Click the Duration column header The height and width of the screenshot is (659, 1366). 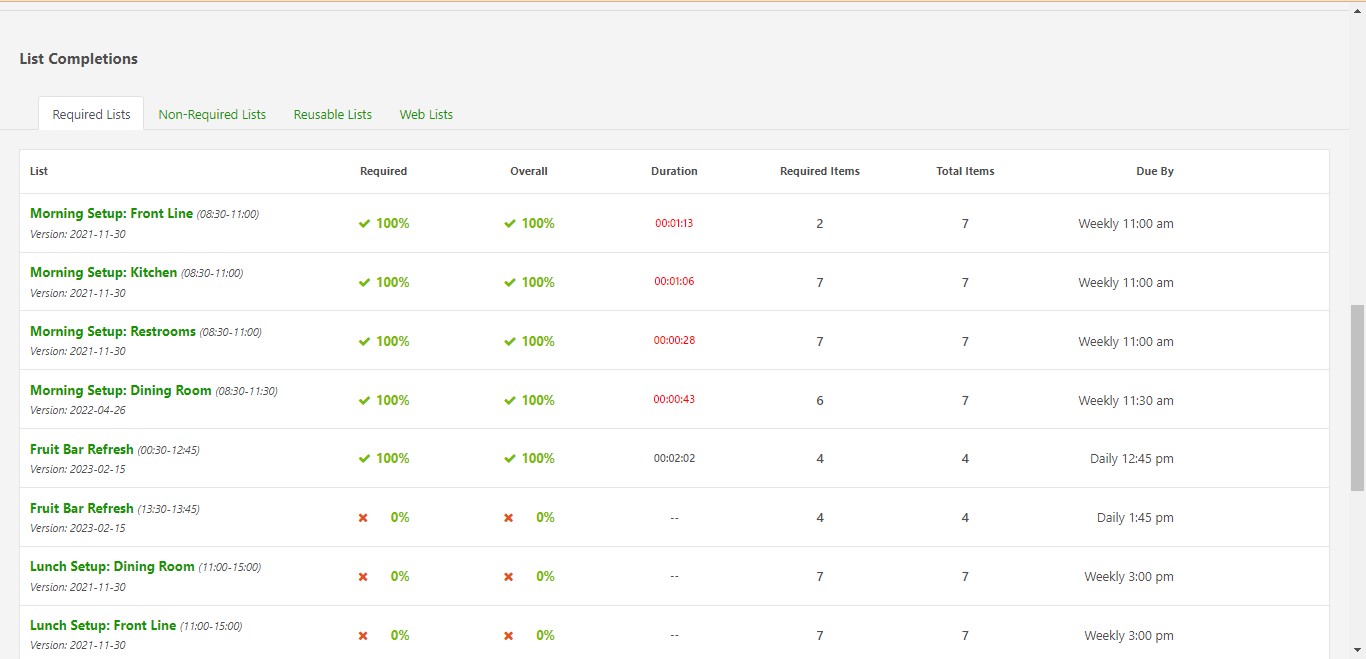click(674, 171)
